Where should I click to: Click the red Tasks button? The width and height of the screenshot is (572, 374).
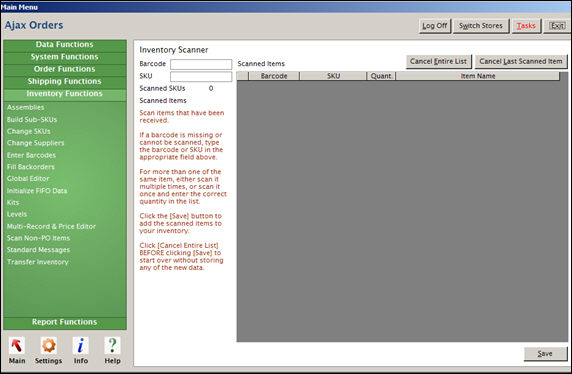click(526, 26)
